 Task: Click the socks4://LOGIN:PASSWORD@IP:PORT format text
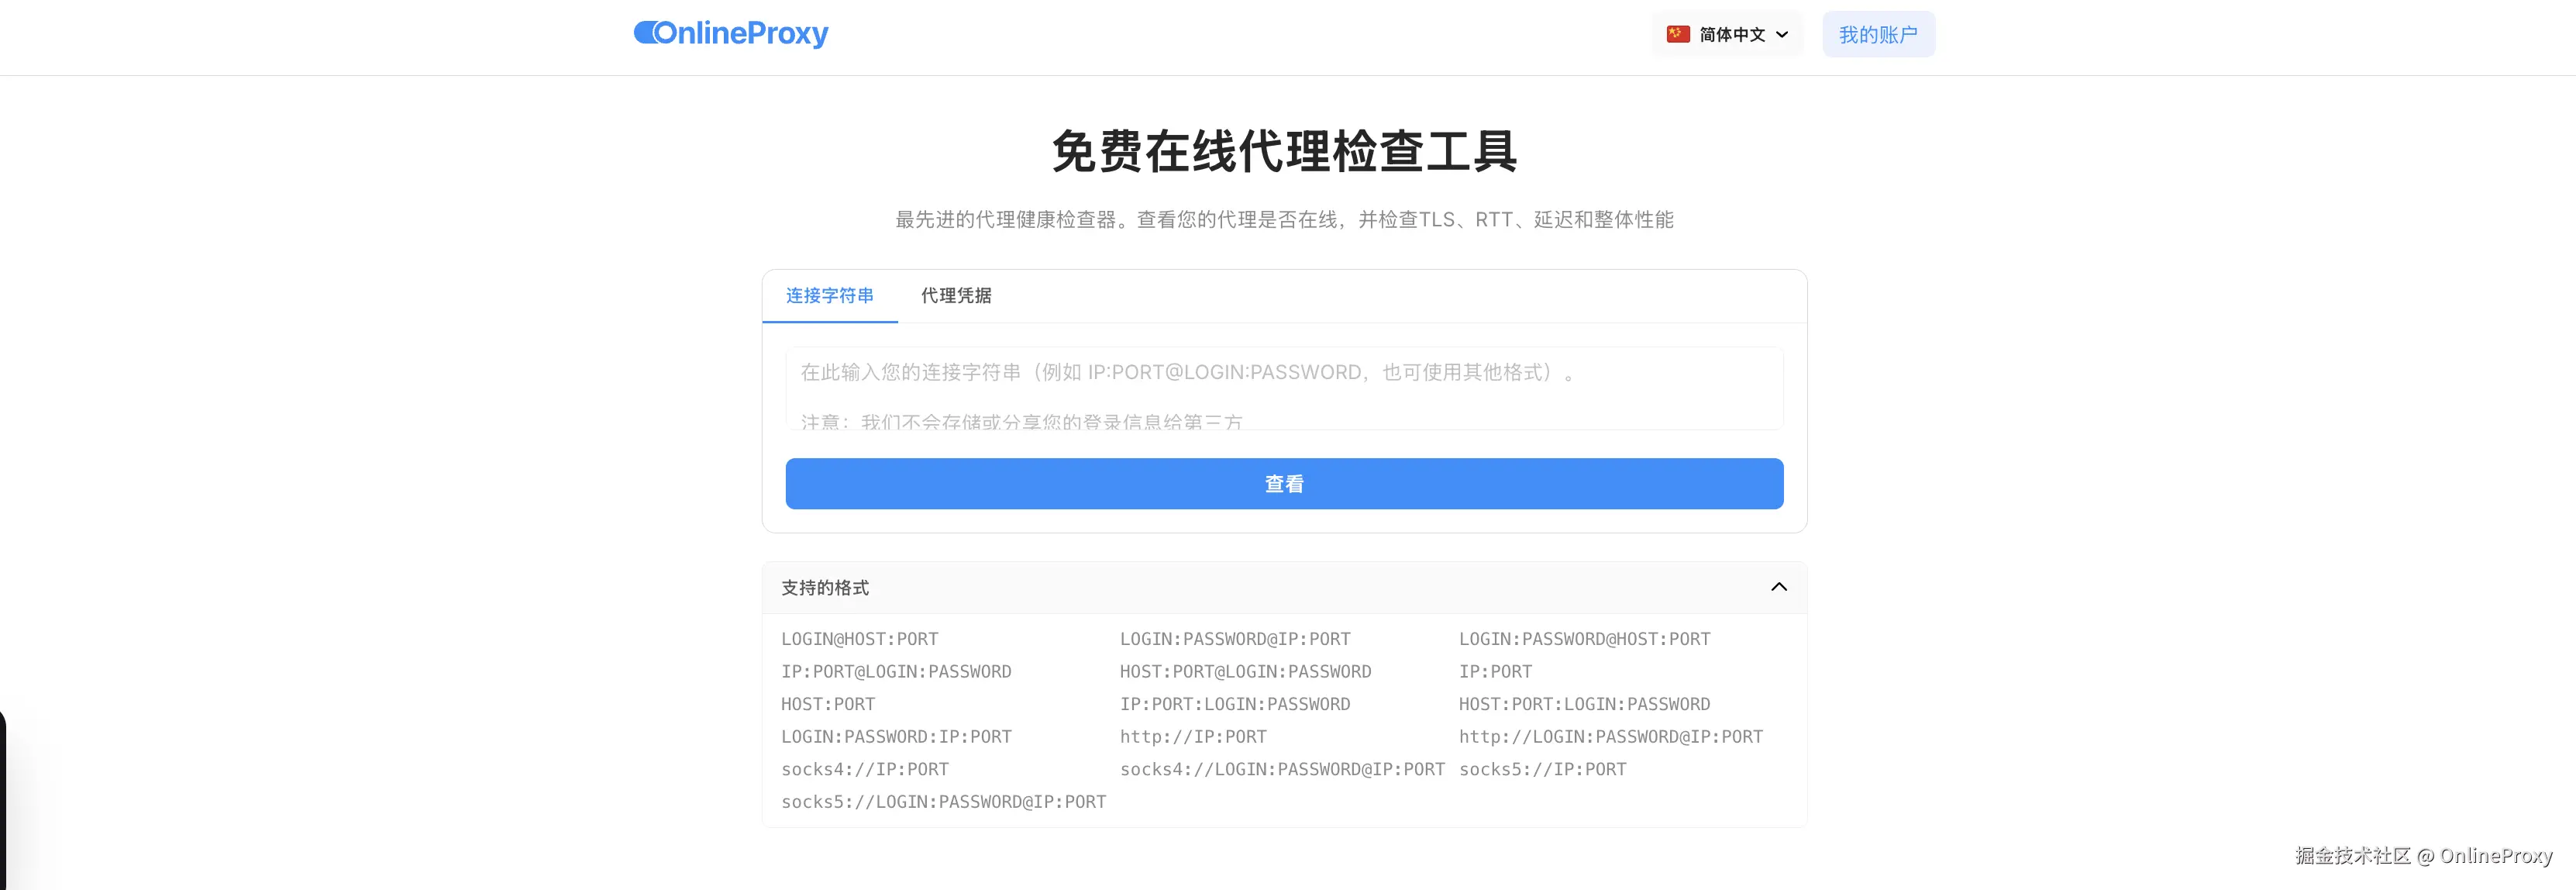coord(1281,769)
